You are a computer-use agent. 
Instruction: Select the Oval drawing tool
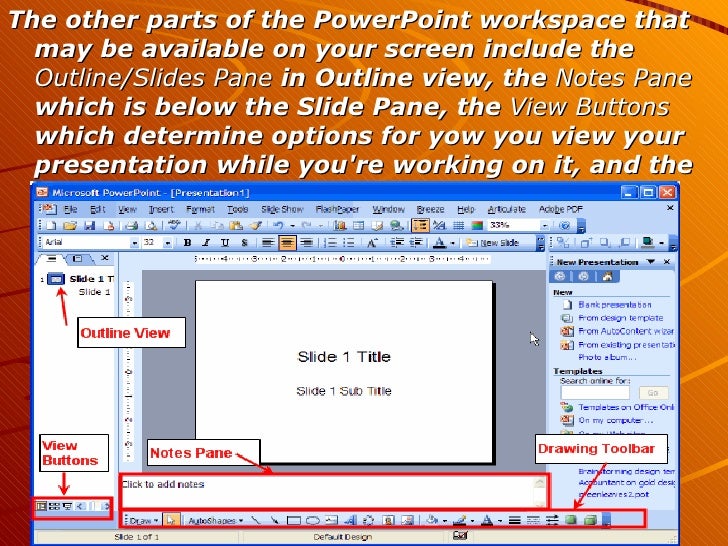point(313,520)
